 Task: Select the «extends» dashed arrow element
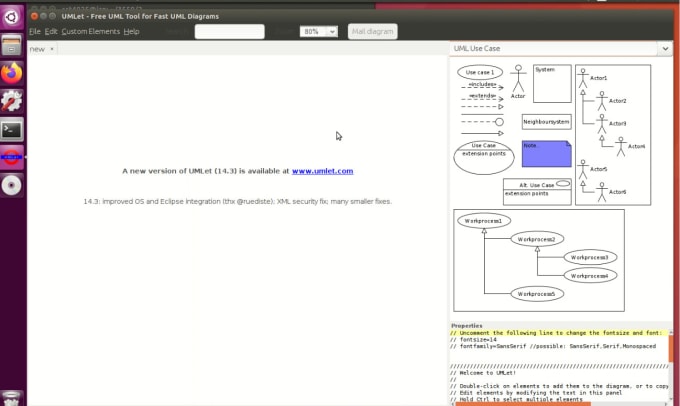coord(482,97)
